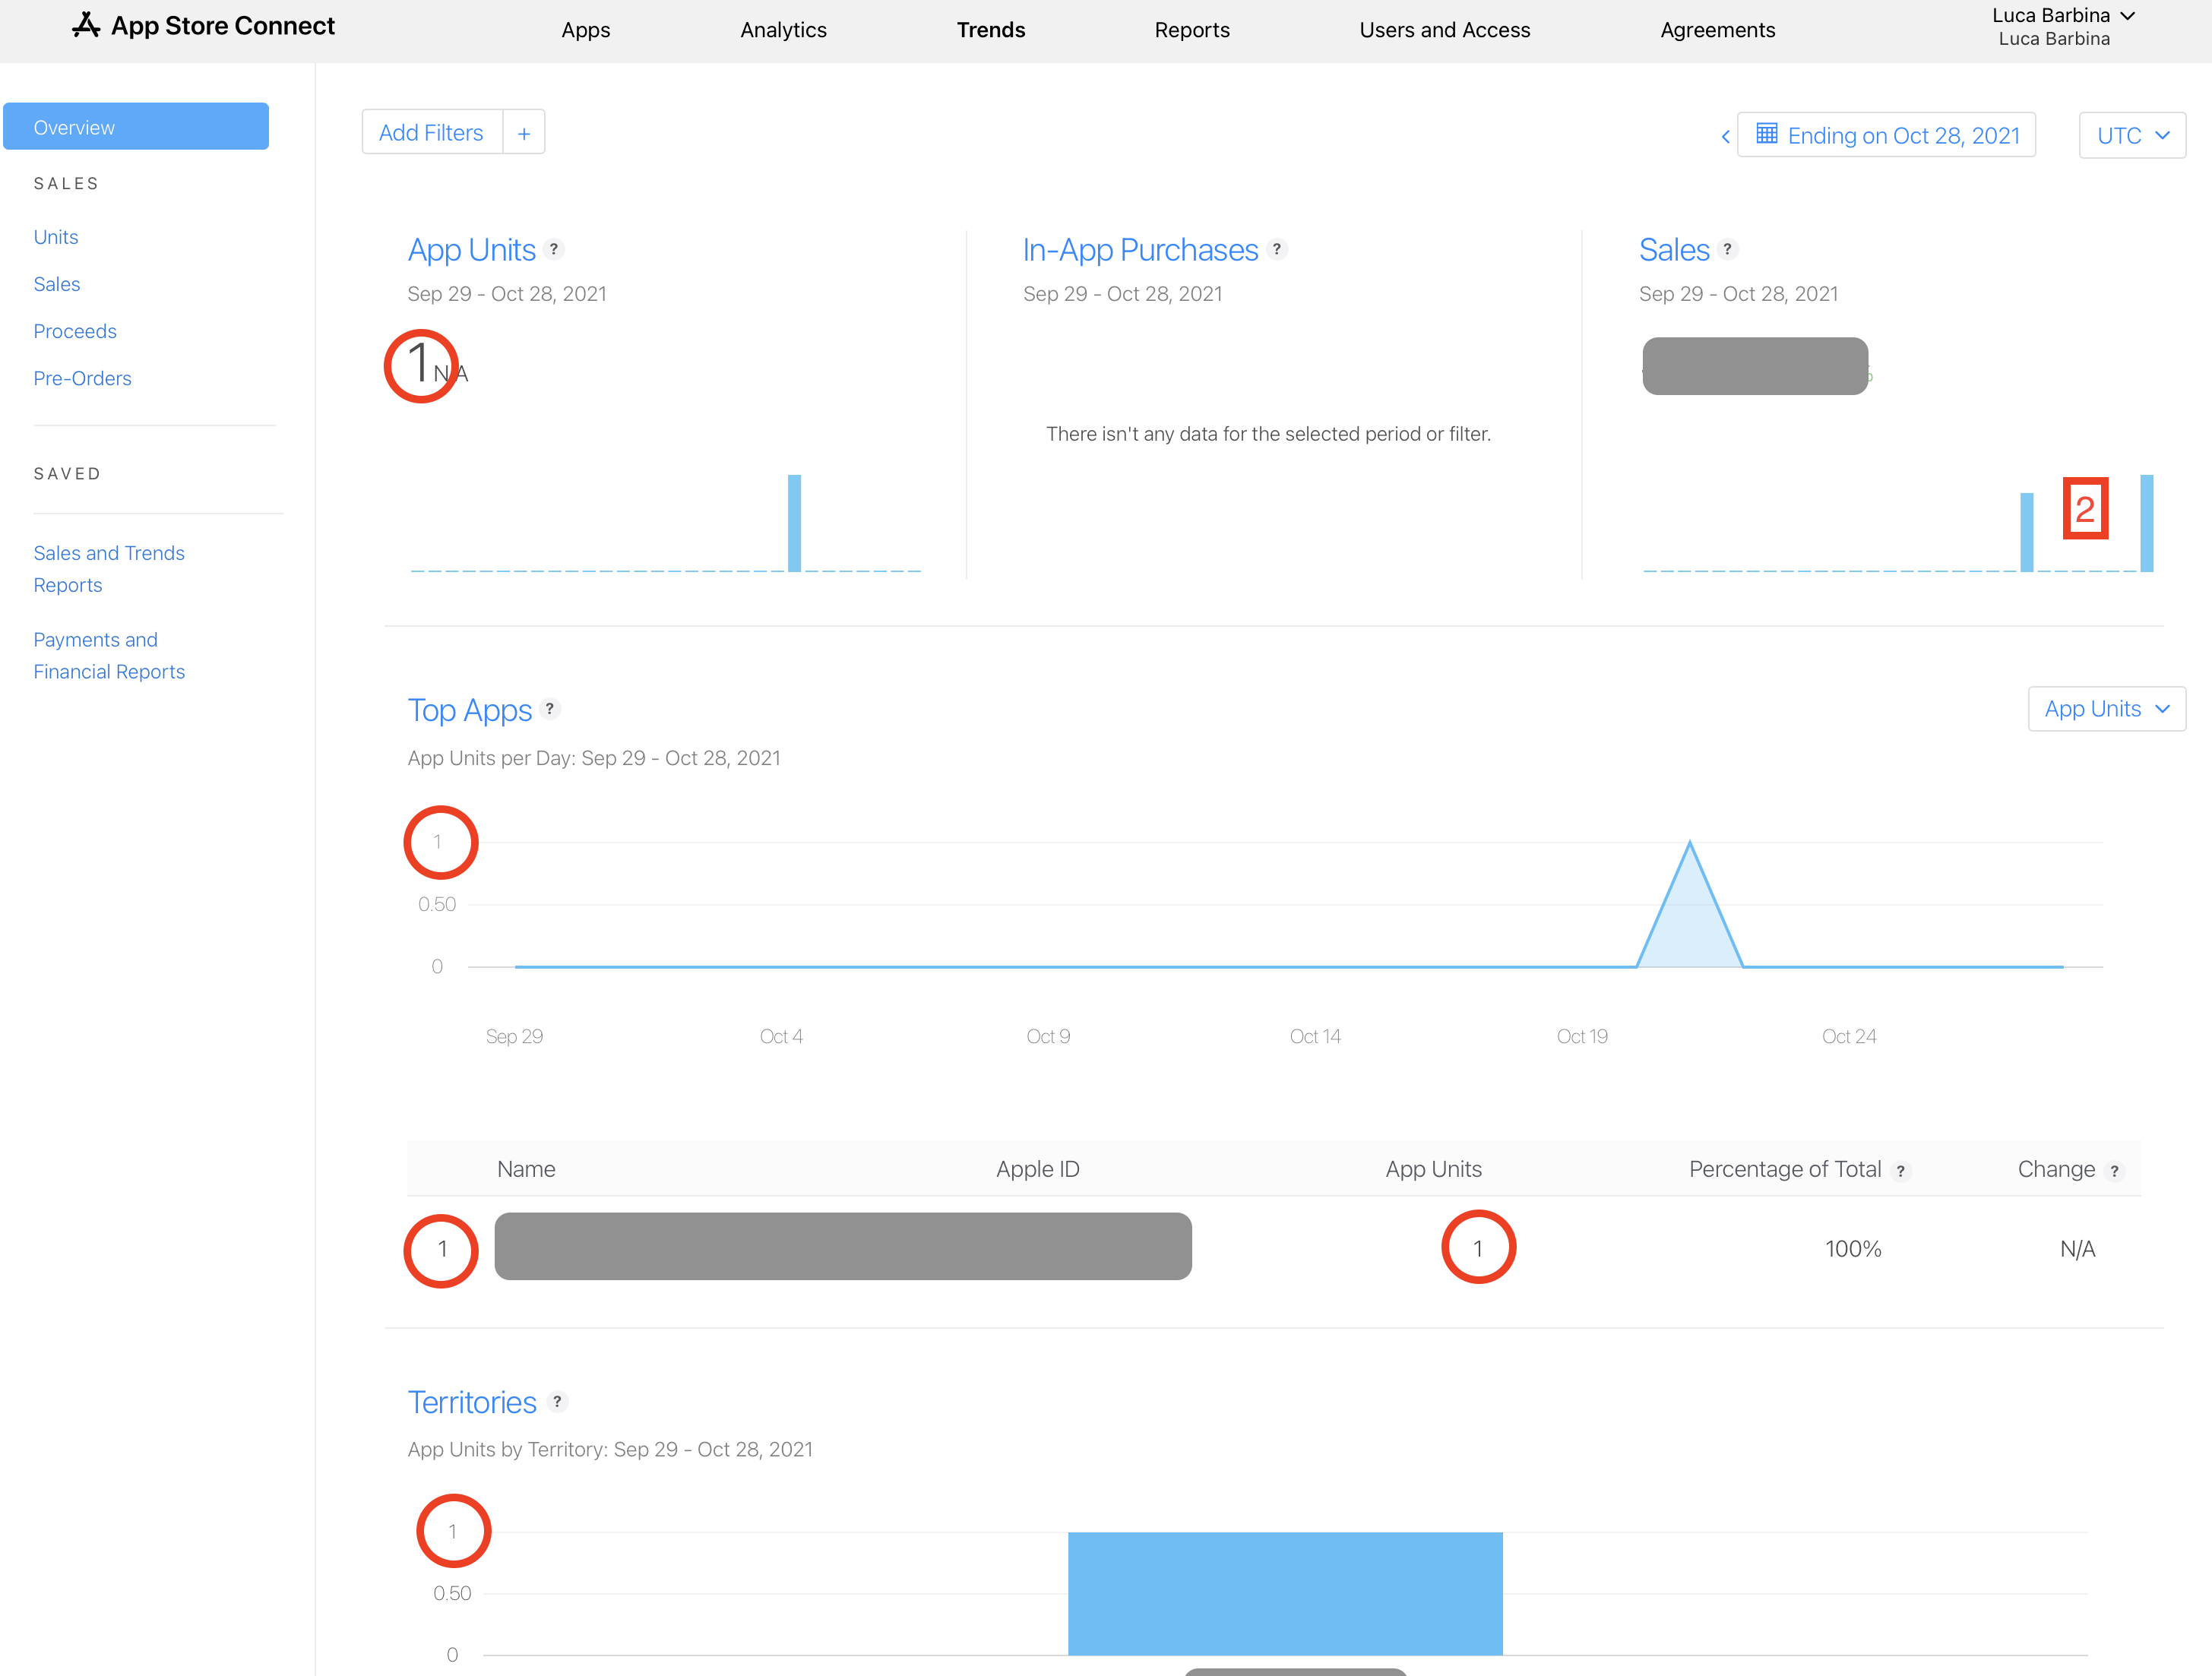Image resolution: width=2212 pixels, height=1676 pixels.
Task: Click the Add Filters button
Action: point(431,133)
